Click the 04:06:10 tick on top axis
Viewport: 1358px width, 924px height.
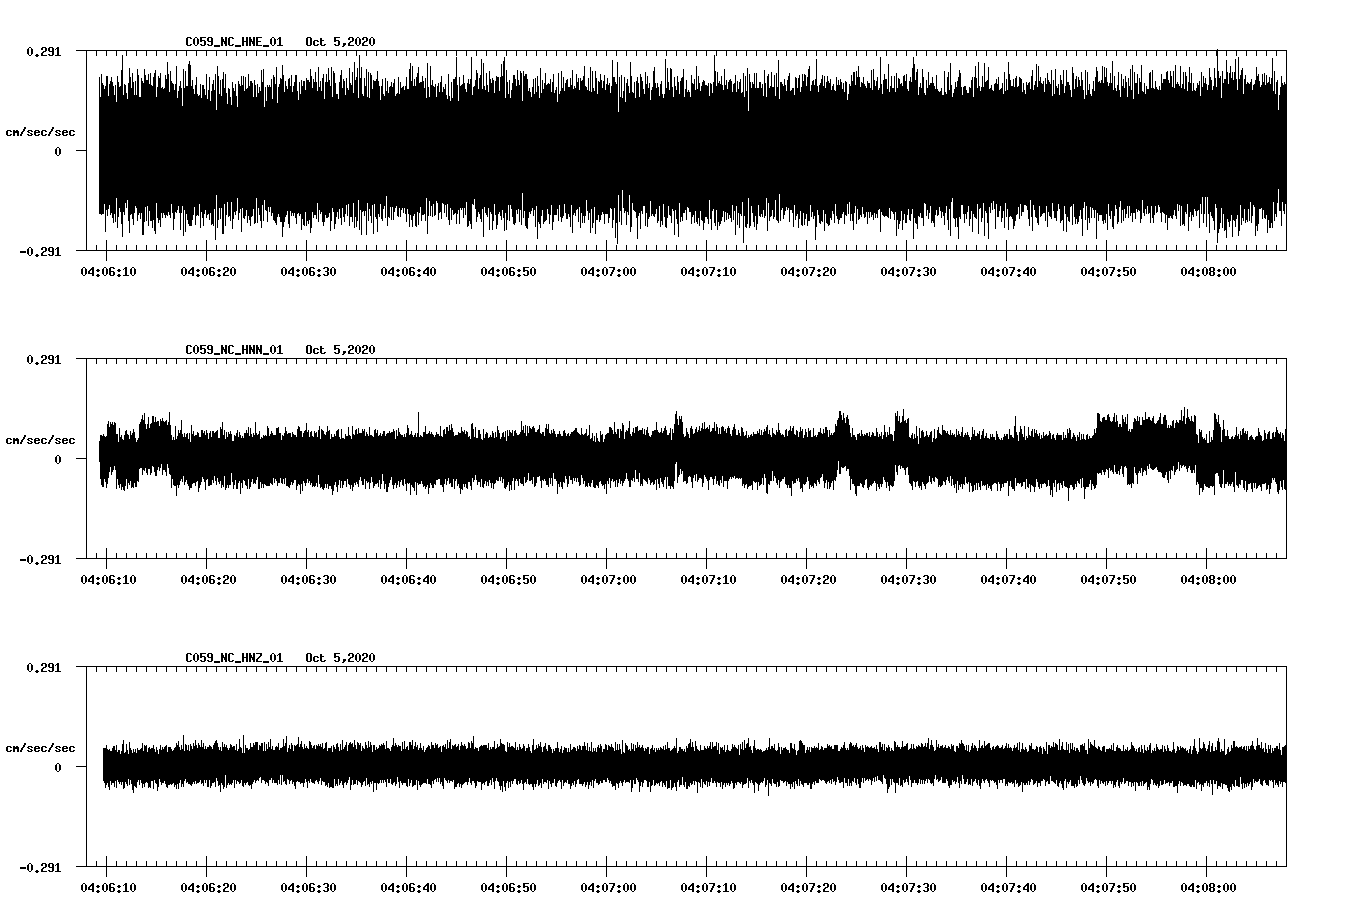coord(110,269)
